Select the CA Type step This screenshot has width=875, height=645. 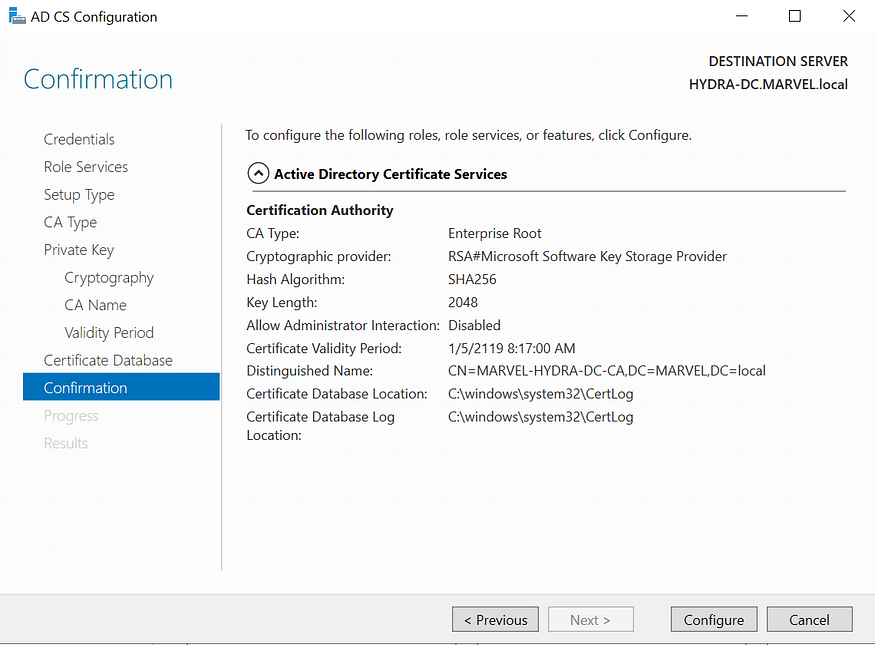[x=70, y=222]
